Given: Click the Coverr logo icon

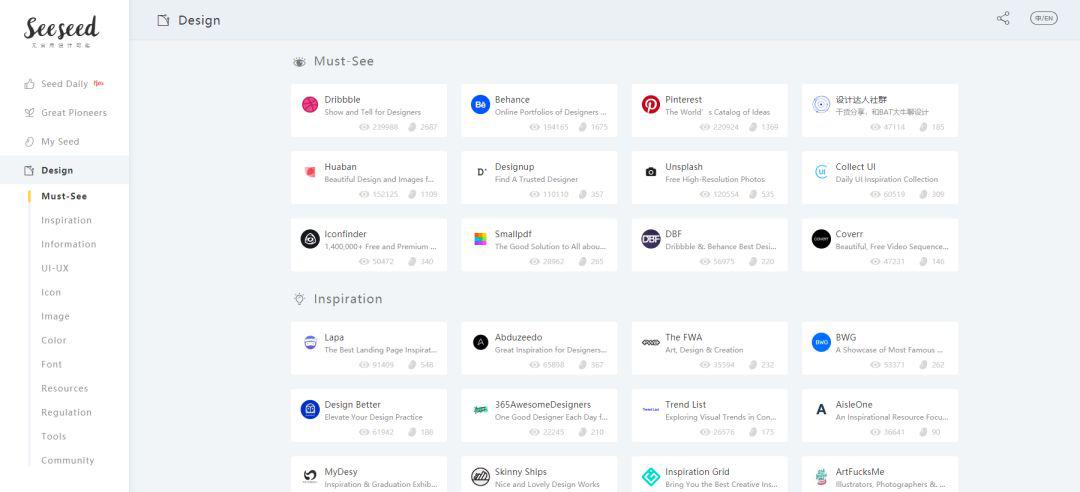Looking at the screenshot, I should click(821, 239).
